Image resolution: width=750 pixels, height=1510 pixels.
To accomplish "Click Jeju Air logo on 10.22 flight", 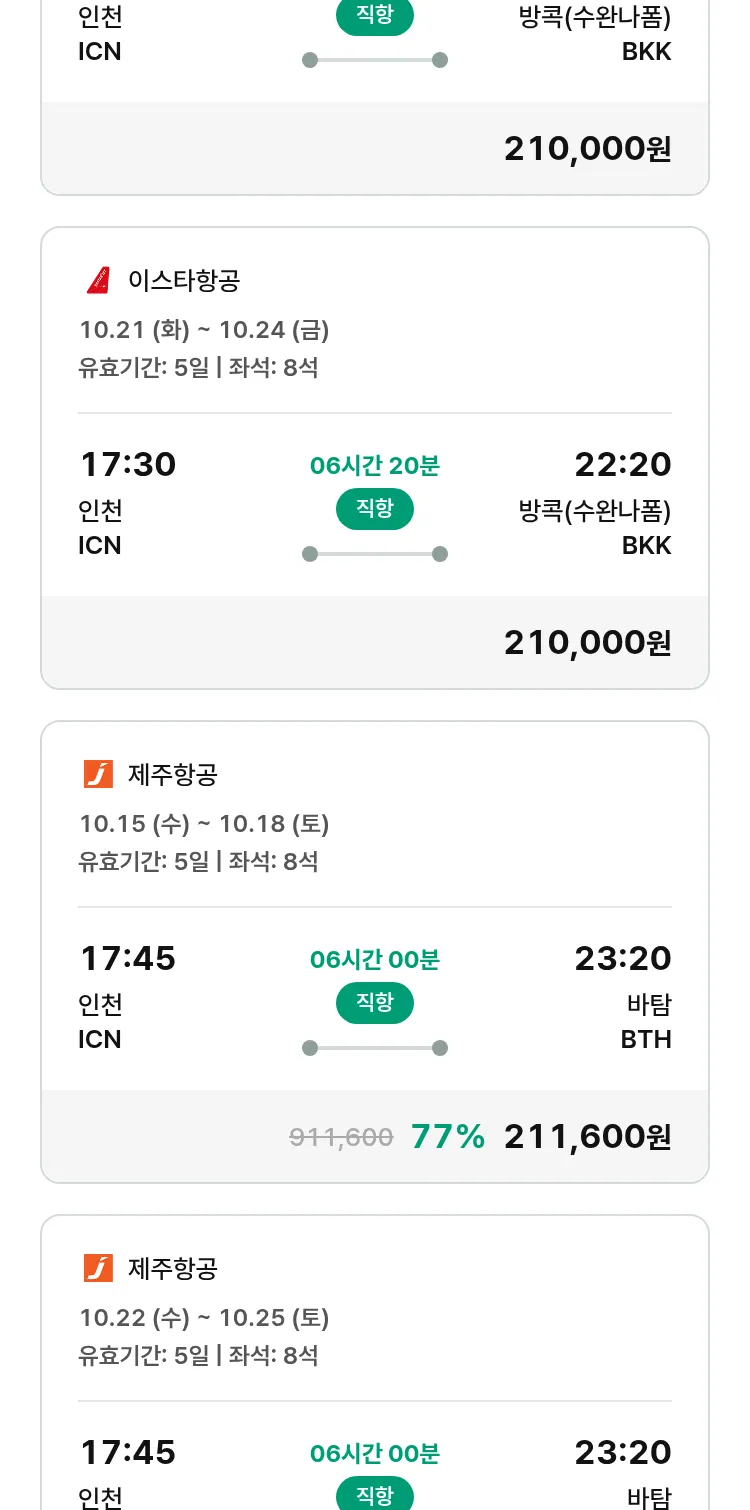I will pyautogui.click(x=98, y=1269).
